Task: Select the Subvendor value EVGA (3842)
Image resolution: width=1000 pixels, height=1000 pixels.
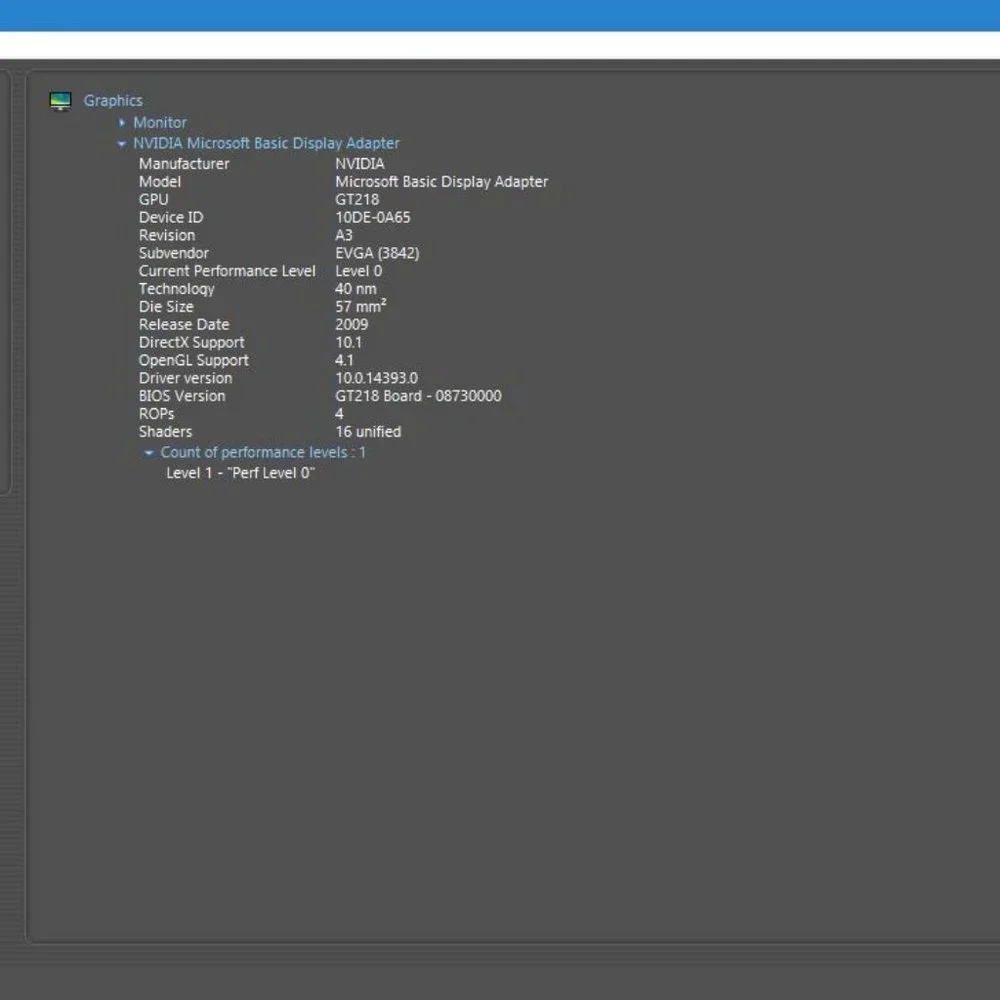Action: coord(377,253)
